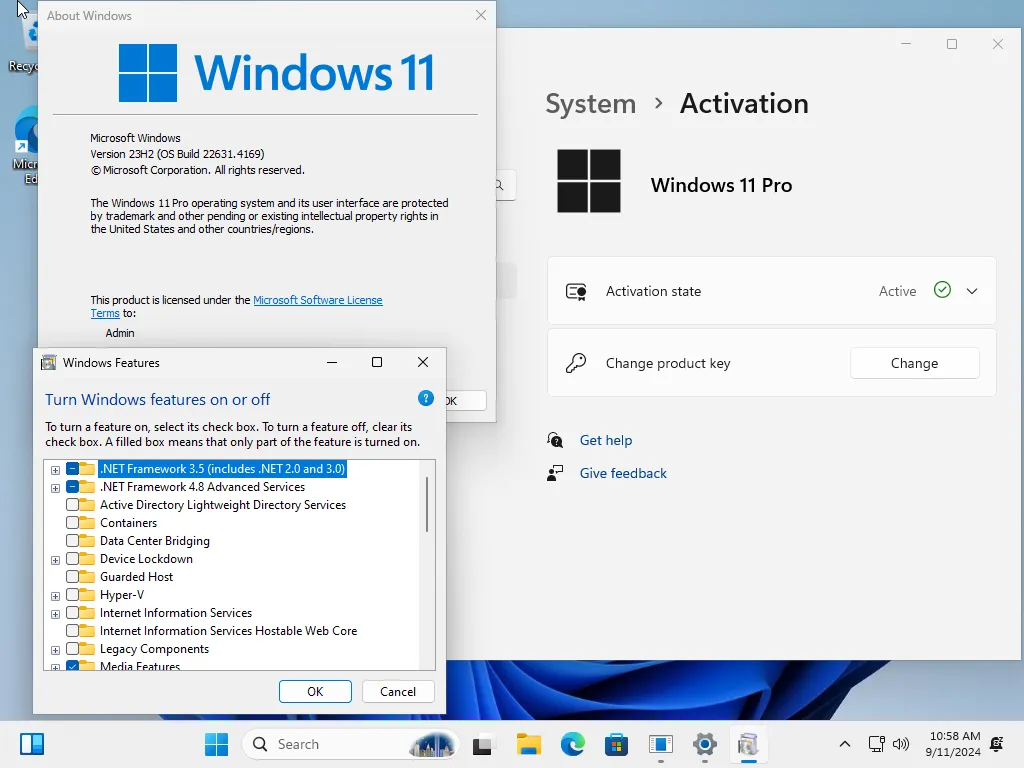Image resolution: width=1024 pixels, height=768 pixels.
Task: Click the help icon in Windows Features
Action: pyautogui.click(x=426, y=398)
